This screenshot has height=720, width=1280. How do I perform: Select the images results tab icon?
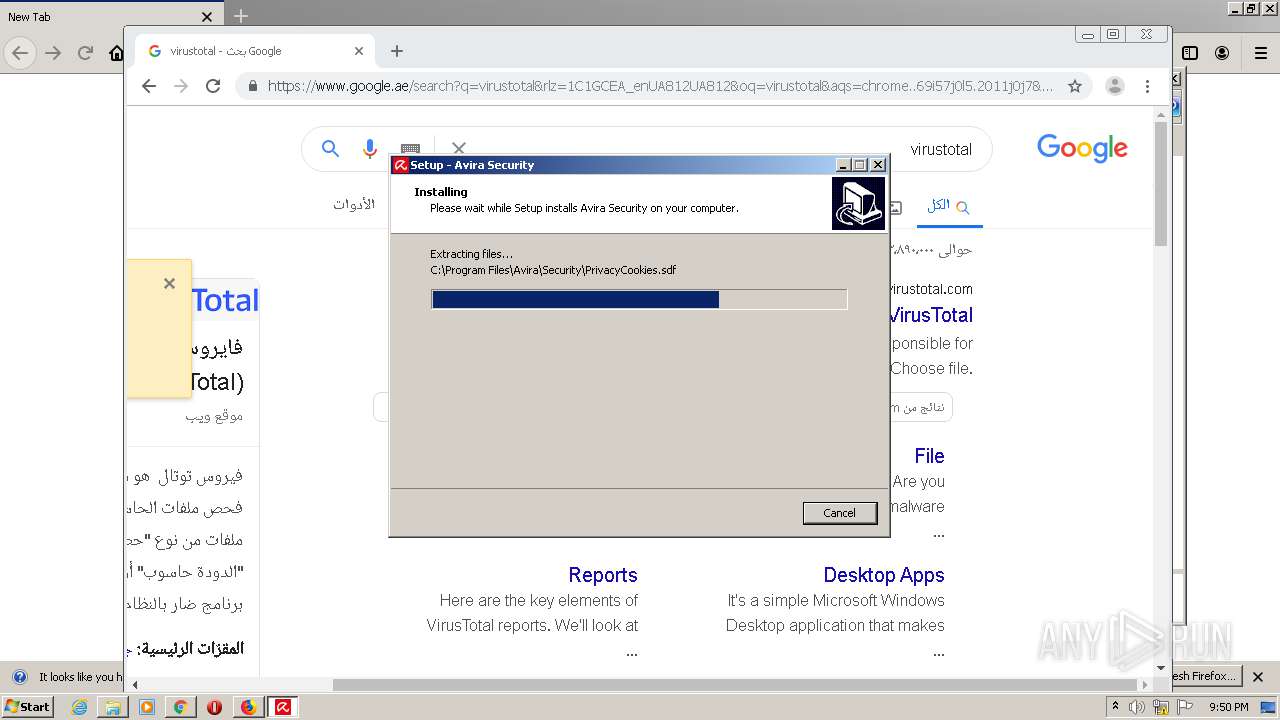pyautogui.click(x=896, y=207)
